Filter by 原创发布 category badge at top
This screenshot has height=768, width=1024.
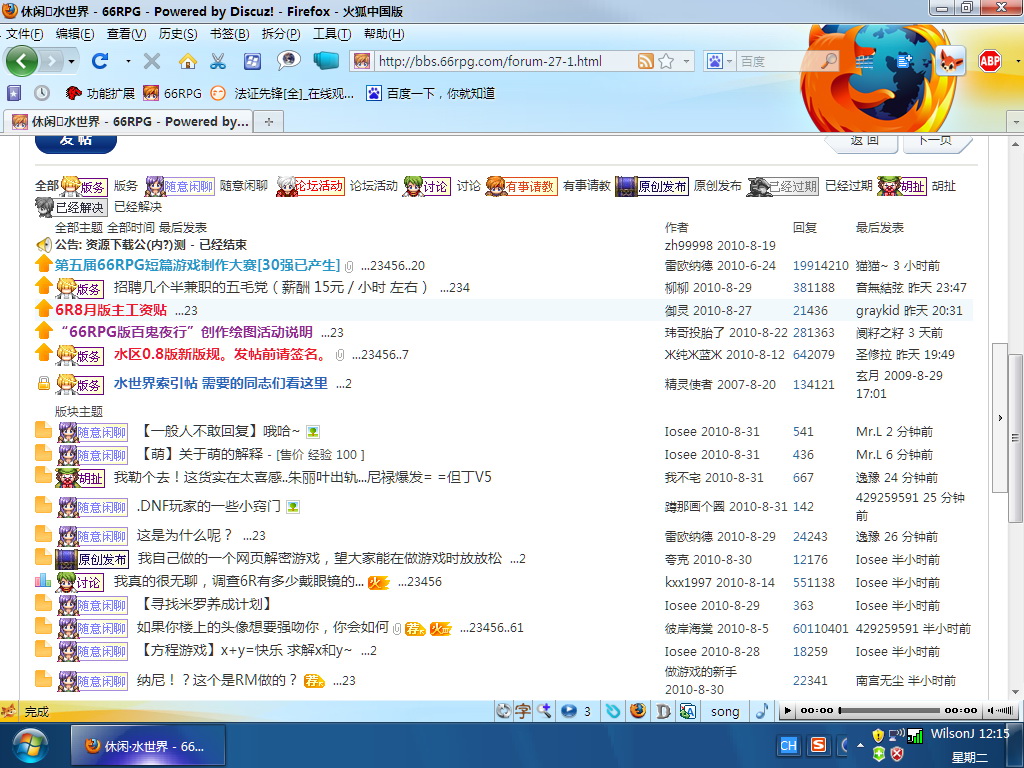point(652,185)
